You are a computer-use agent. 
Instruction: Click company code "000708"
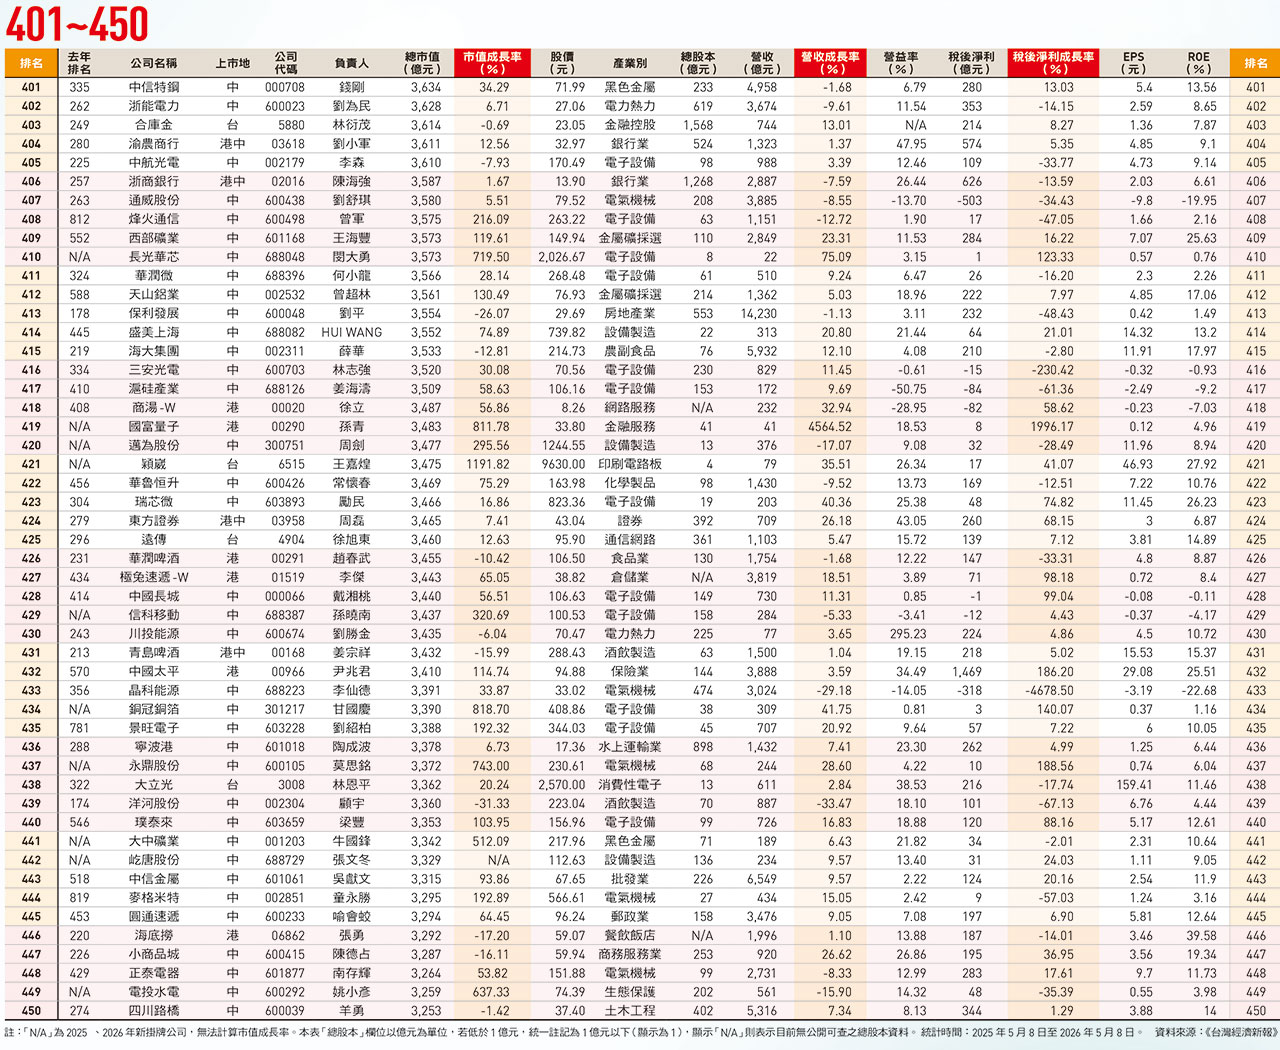click(x=285, y=87)
